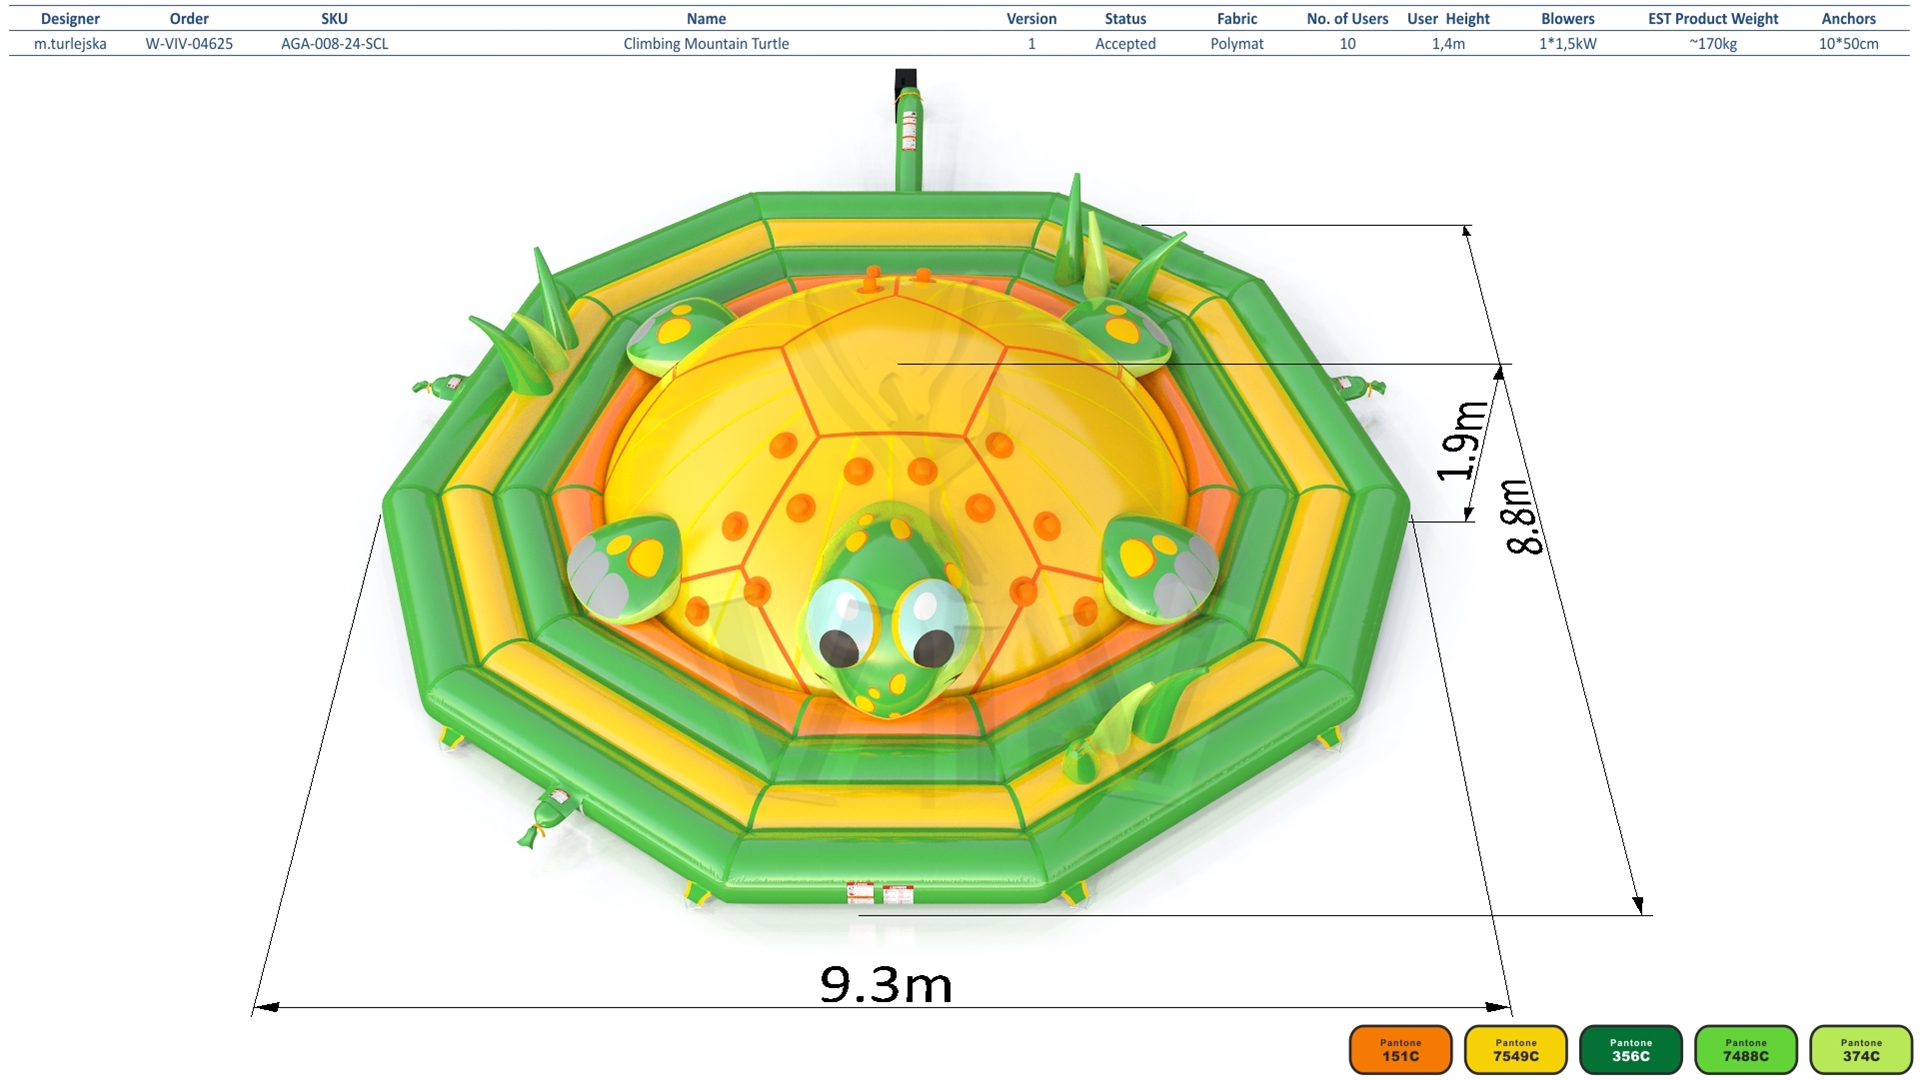1920x1080 pixels.
Task: Click the Pantone 7549C yellow swatch
Action: (x=1515, y=1050)
